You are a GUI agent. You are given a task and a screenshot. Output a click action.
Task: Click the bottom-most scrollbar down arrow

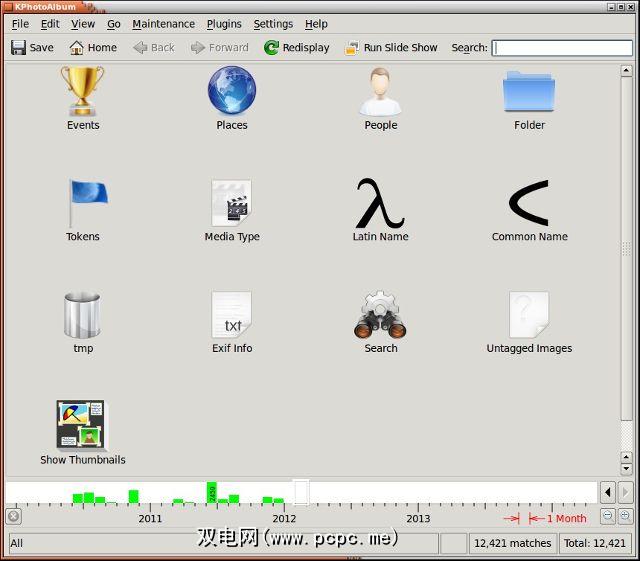626,469
